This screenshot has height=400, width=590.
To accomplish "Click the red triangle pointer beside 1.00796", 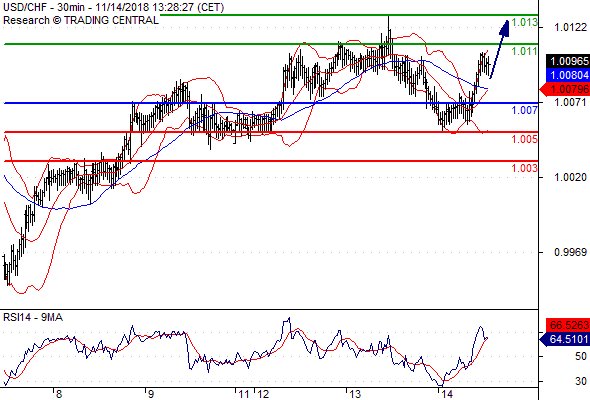I will (x=542, y=90).
